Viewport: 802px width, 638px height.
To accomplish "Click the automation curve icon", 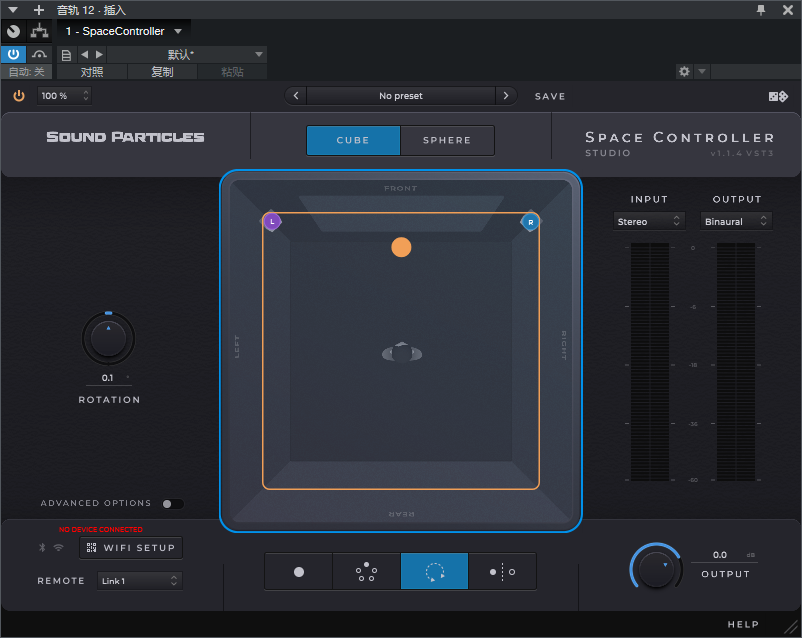I will pyautogui.click(x=39, y=54).
